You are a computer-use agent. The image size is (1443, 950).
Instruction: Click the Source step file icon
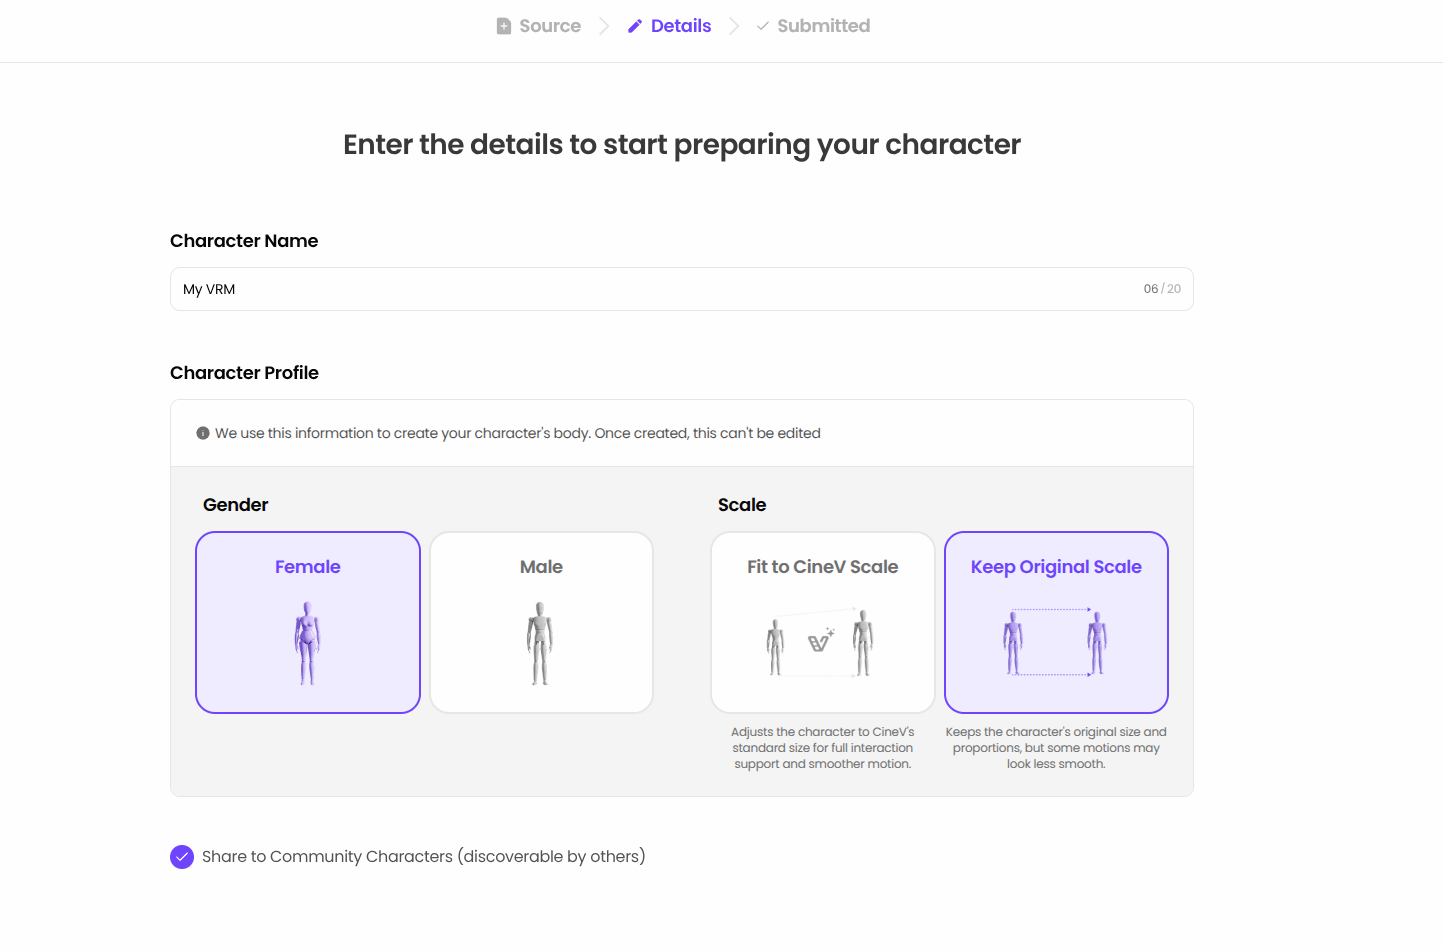(x=504, y=26)
